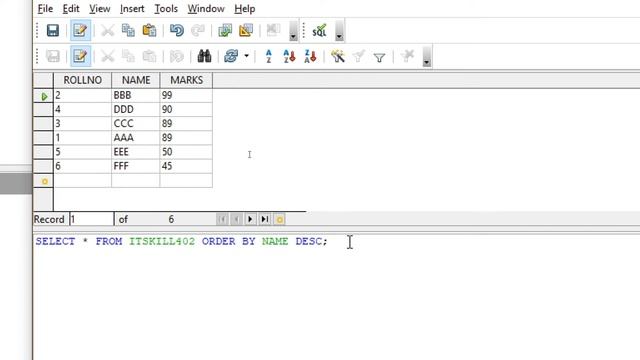Click Paste icon in the top toolbar
The image size is (640, 360).
[149, 31]
